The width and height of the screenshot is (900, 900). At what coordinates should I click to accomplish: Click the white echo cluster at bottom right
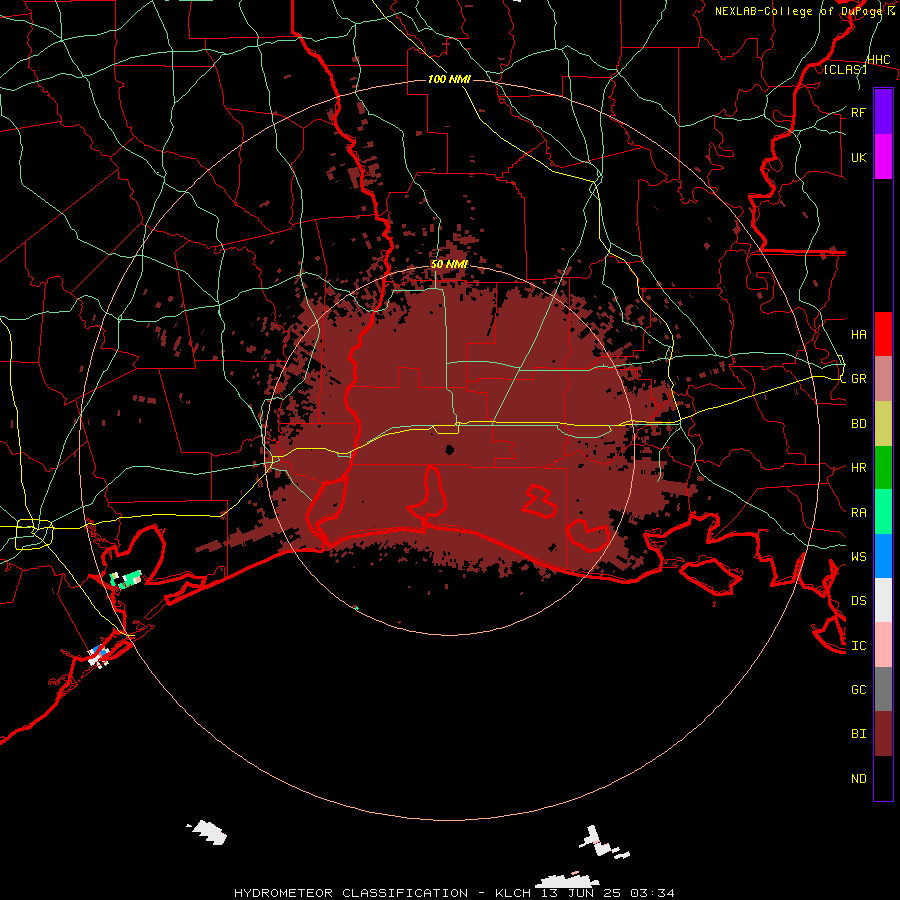603,843
